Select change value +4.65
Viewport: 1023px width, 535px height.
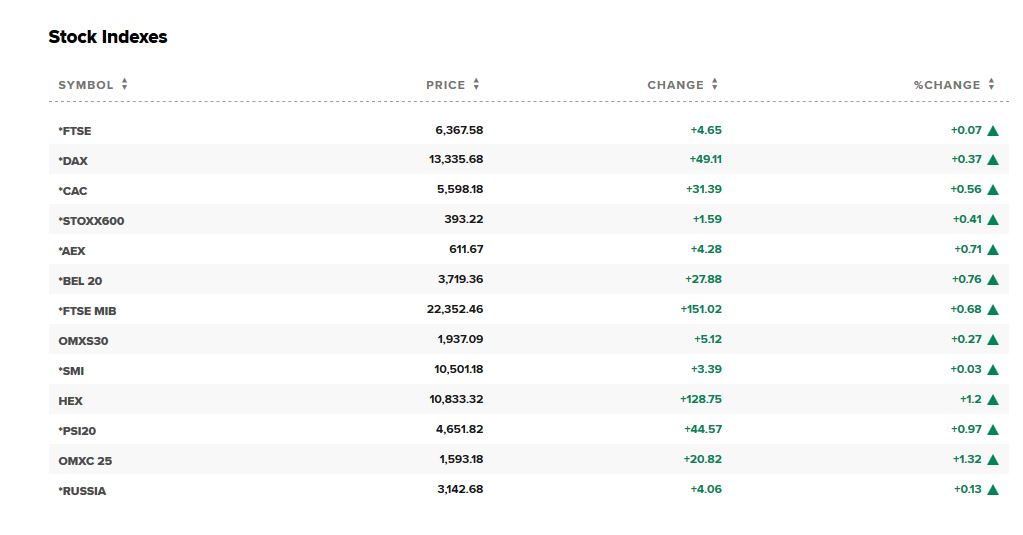tap(706, 130)
